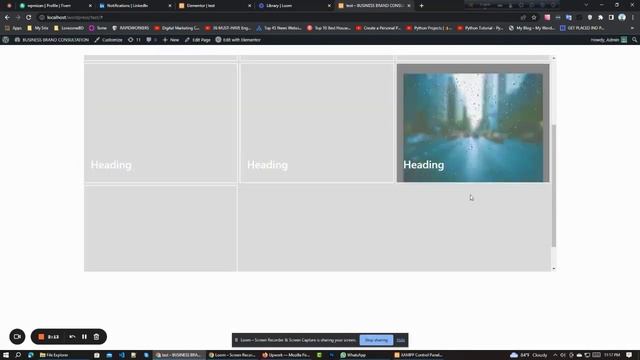Open the Chrome profile avatar
This screenshot has height=360, width=640.
[622, 18]
